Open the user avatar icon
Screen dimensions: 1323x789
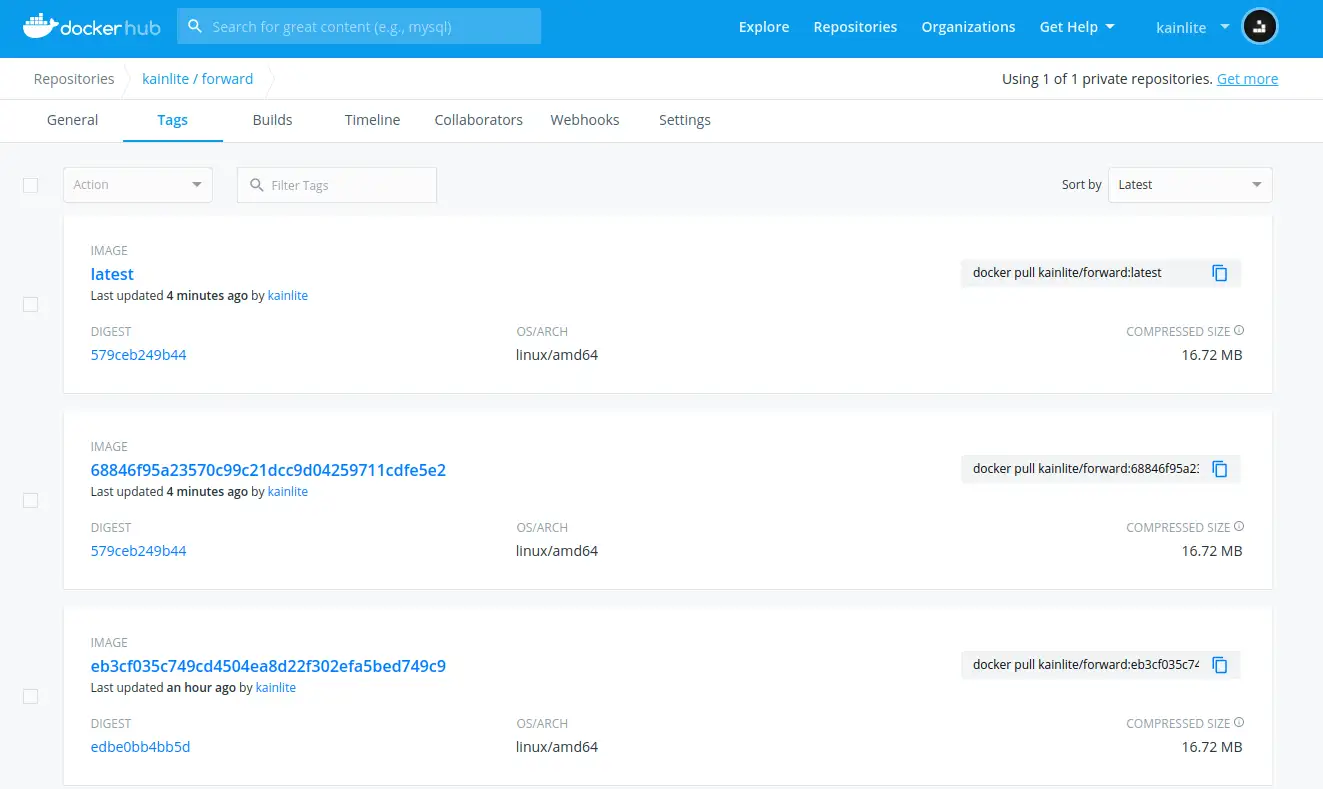(1260, 27)
